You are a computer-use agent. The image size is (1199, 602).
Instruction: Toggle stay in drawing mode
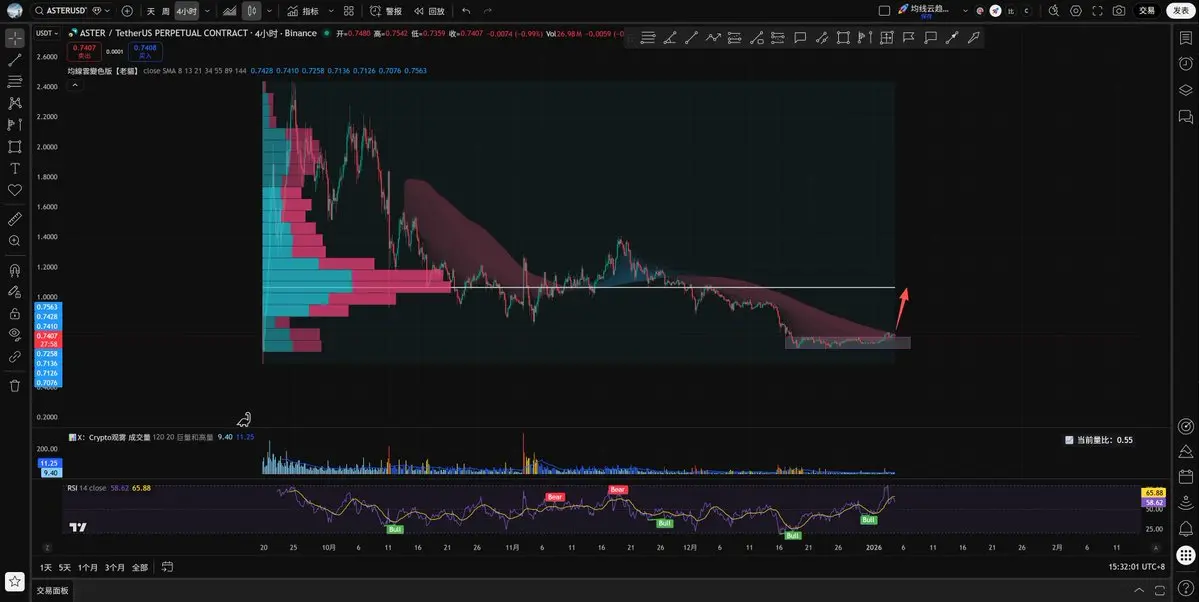tap(15, 291)
